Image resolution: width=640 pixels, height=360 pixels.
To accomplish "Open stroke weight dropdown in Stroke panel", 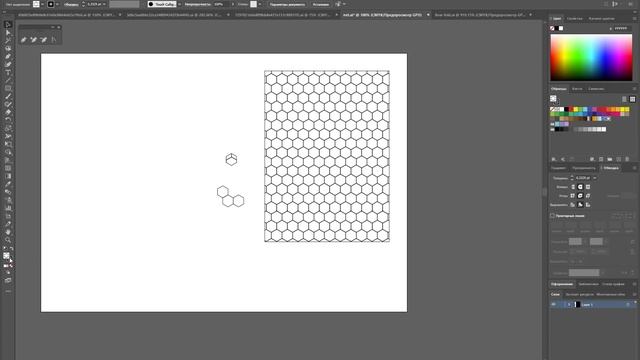I will pyautogui.click(x=595, y=178).
